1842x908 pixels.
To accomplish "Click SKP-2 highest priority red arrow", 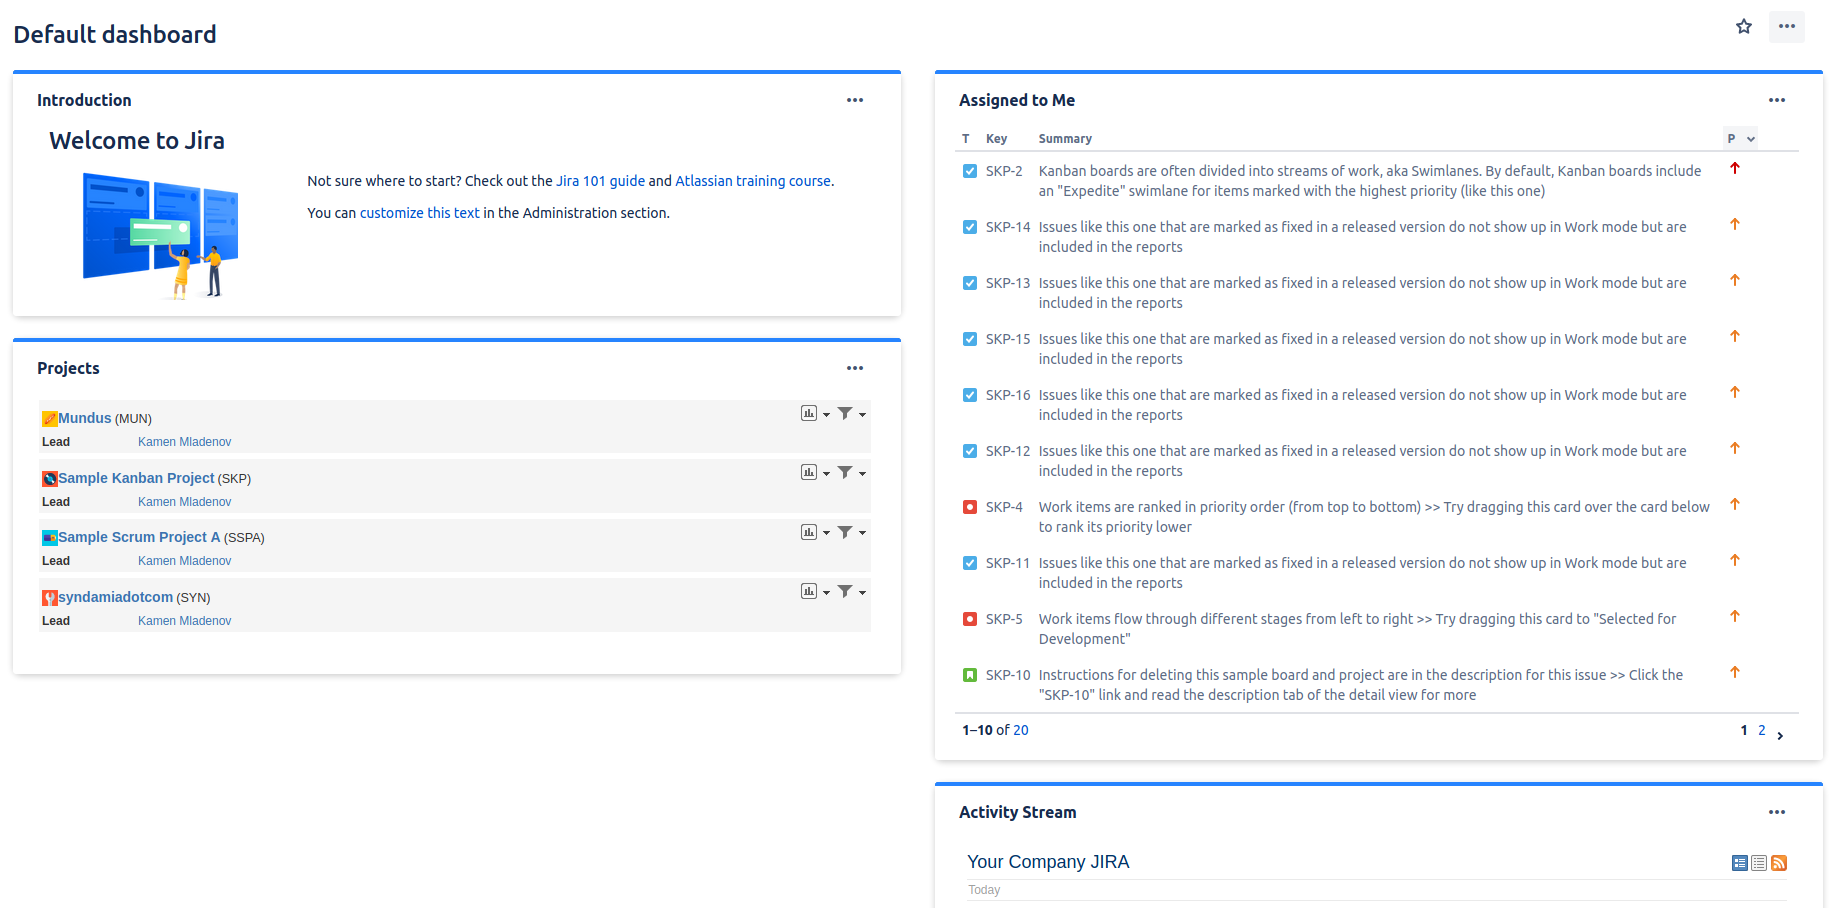I will click(1735, 168).
